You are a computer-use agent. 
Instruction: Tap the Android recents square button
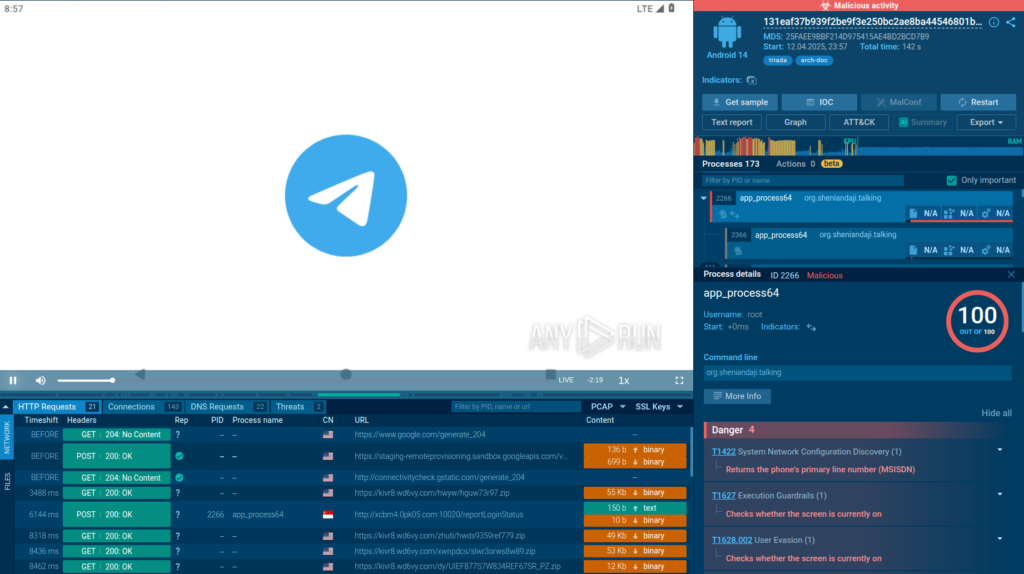[x=550, y=374]
